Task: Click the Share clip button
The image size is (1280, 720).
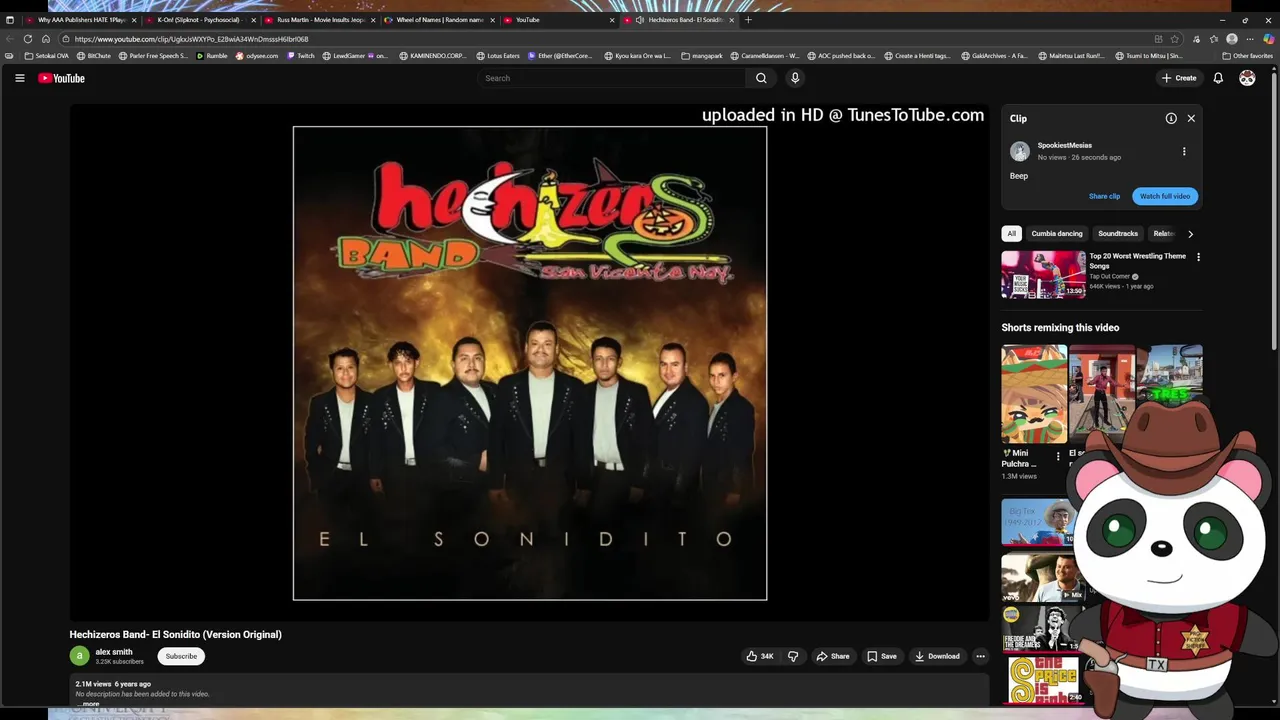Action: (x=1104, y=196)
